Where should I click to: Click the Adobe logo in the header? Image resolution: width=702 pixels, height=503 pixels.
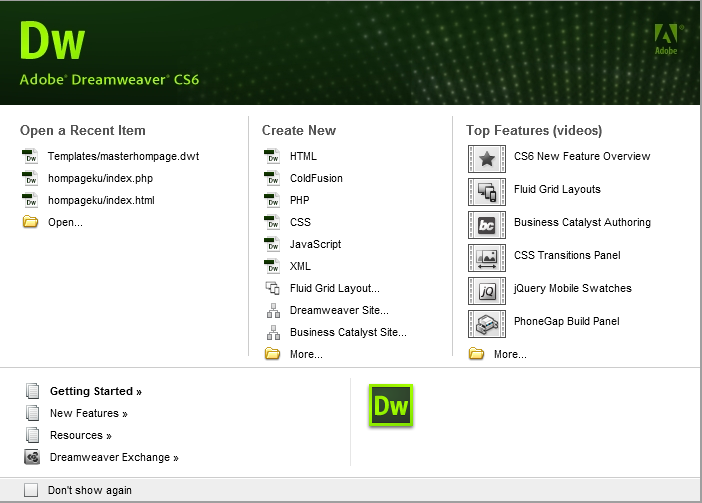coord(667,39)
